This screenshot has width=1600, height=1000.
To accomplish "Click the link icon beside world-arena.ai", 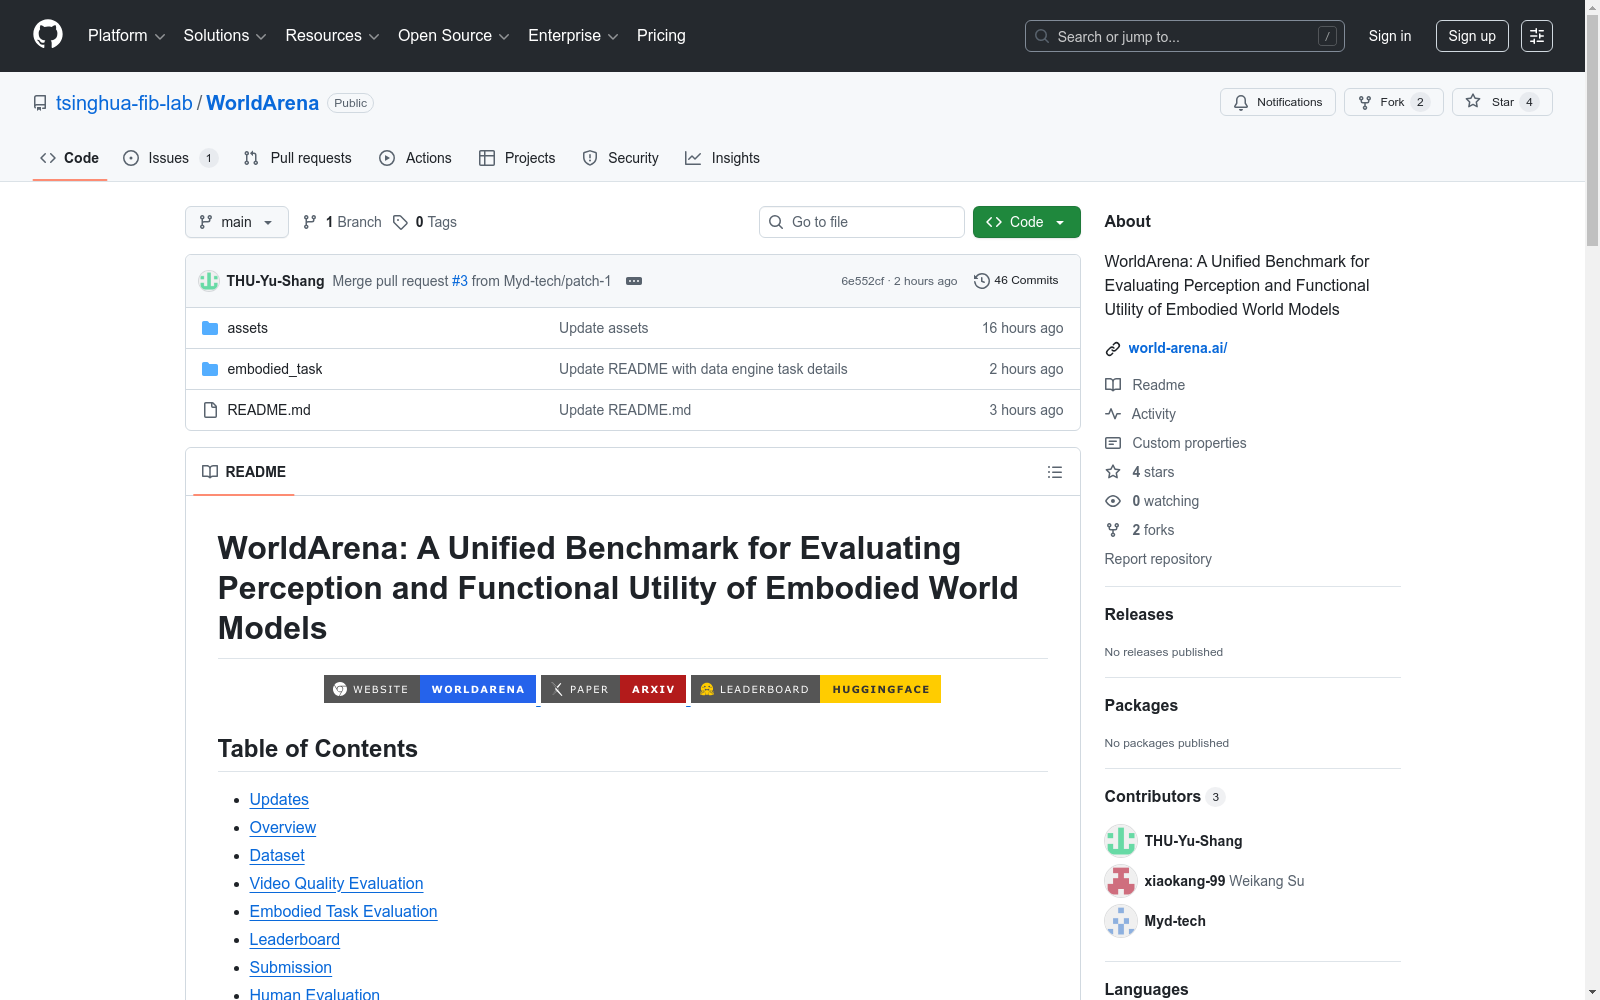I will [x=1113, y=349].
